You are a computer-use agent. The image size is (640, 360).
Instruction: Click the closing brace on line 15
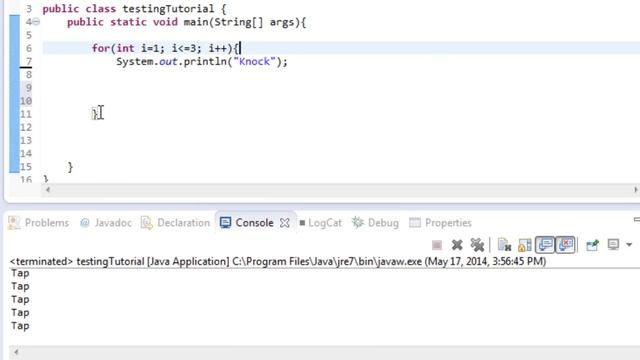pos(70,167)
